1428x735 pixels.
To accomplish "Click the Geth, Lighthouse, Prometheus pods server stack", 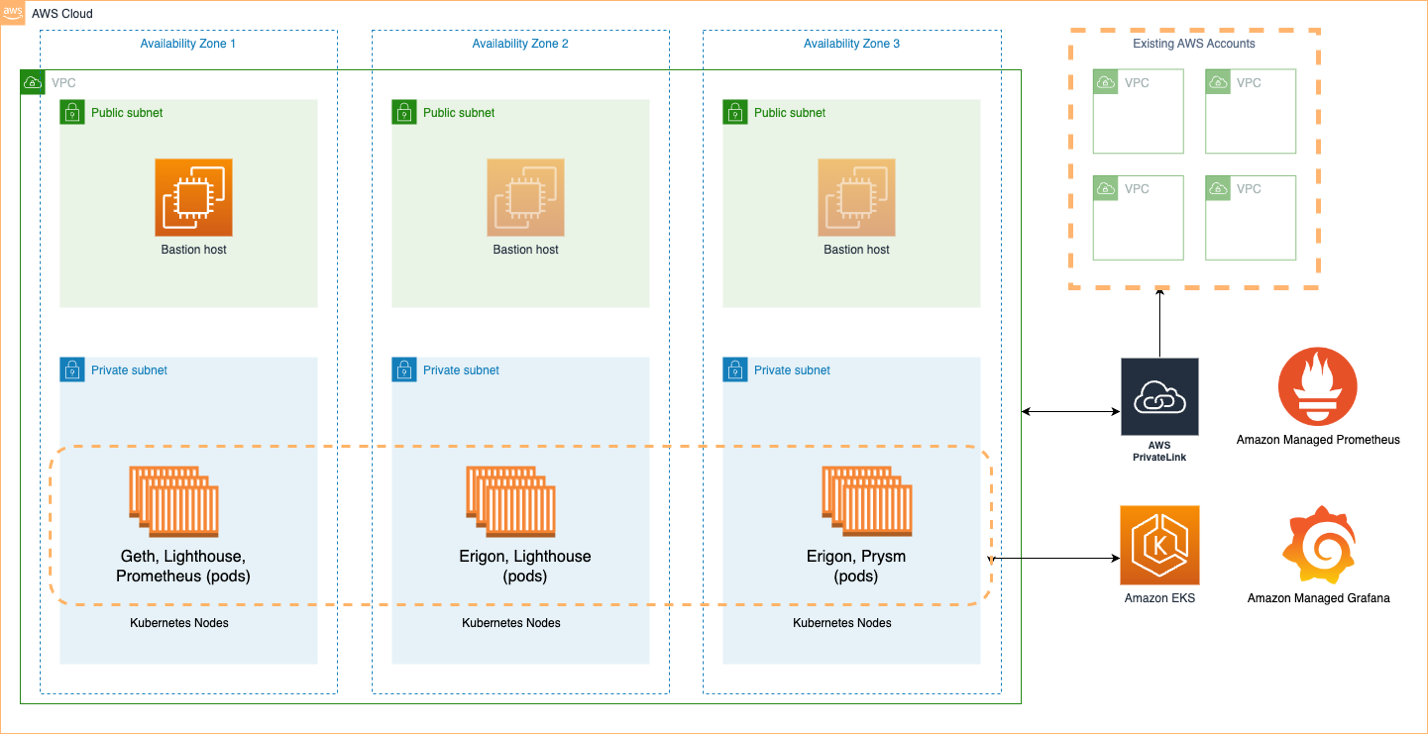I will [x=174, y=500].
